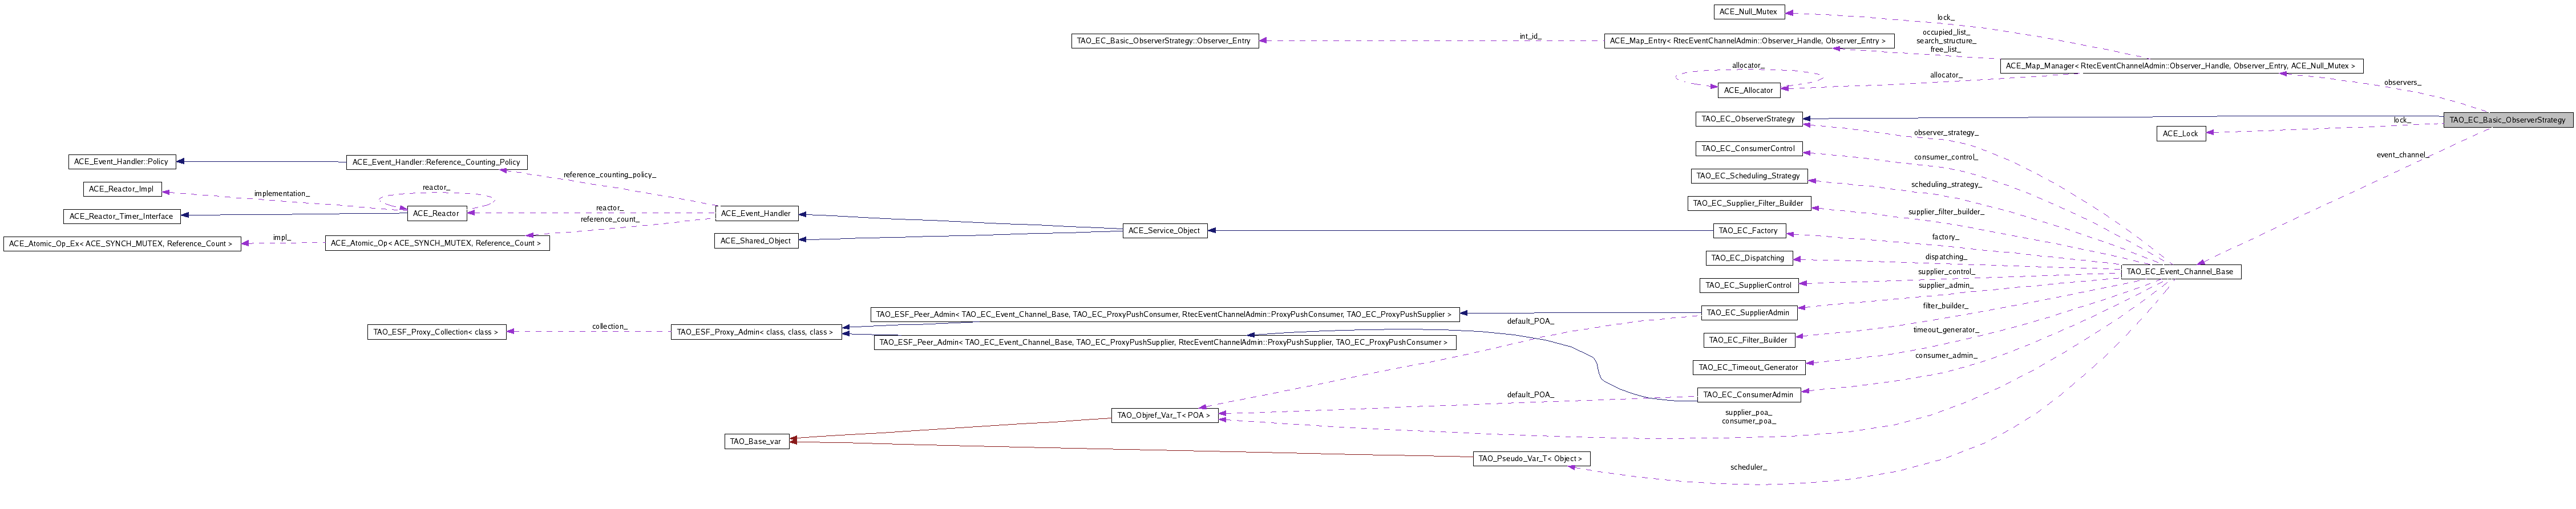
Task: Open the ACE_Event_Handler::Policy node
Action: click(x=121, y=161)
